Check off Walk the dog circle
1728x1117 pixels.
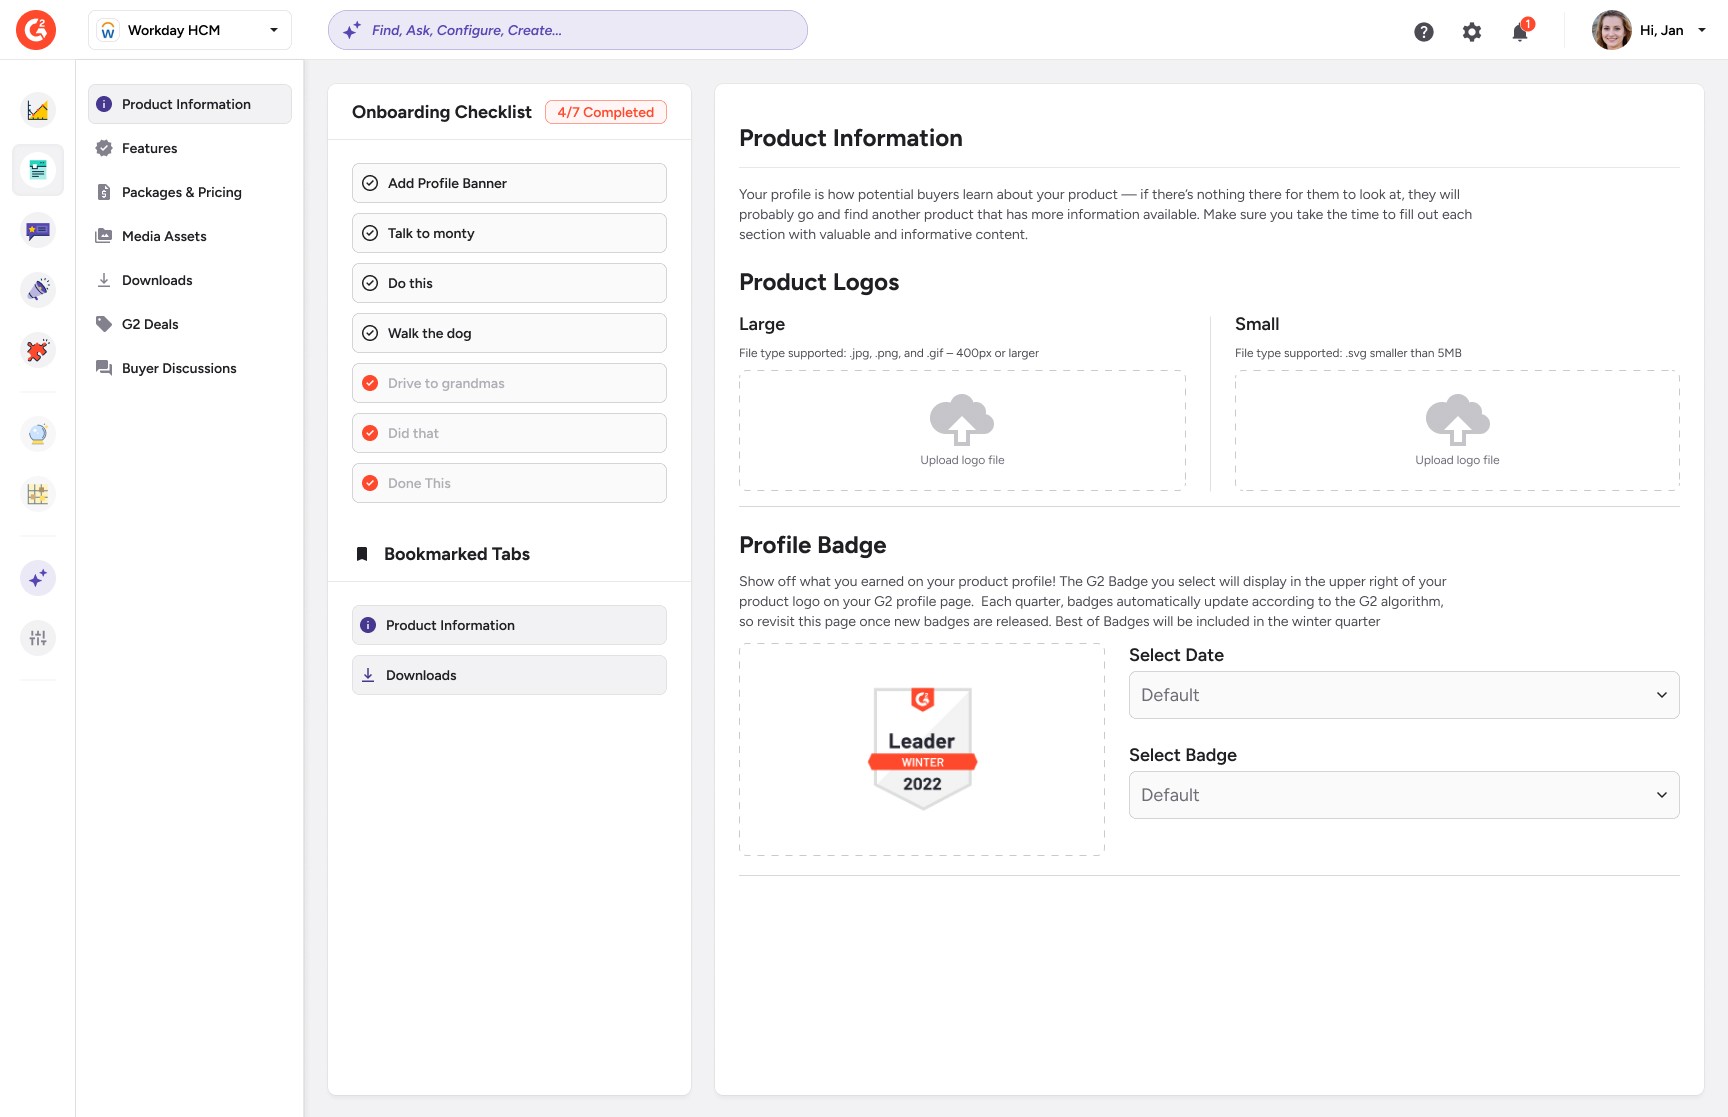tap(370, 333)
